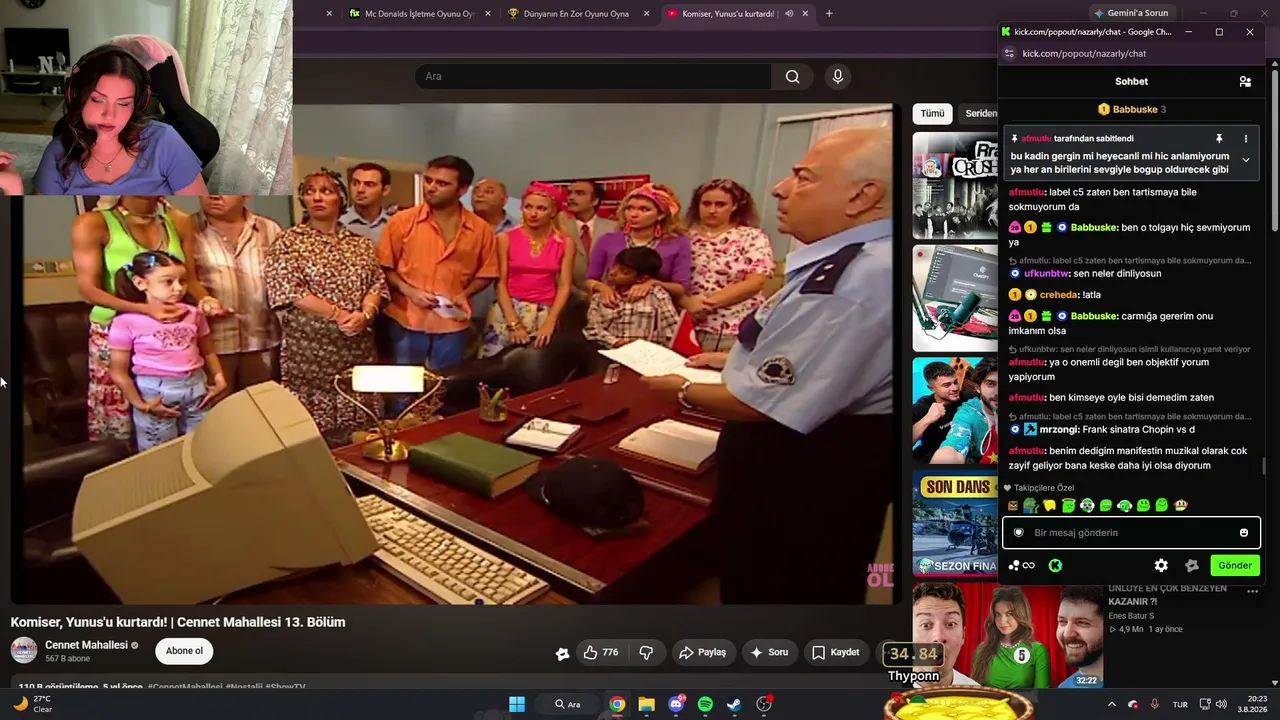Click the microphone icon in system tray
This screenshot has height=720, width=1280.
[1154, 704]
